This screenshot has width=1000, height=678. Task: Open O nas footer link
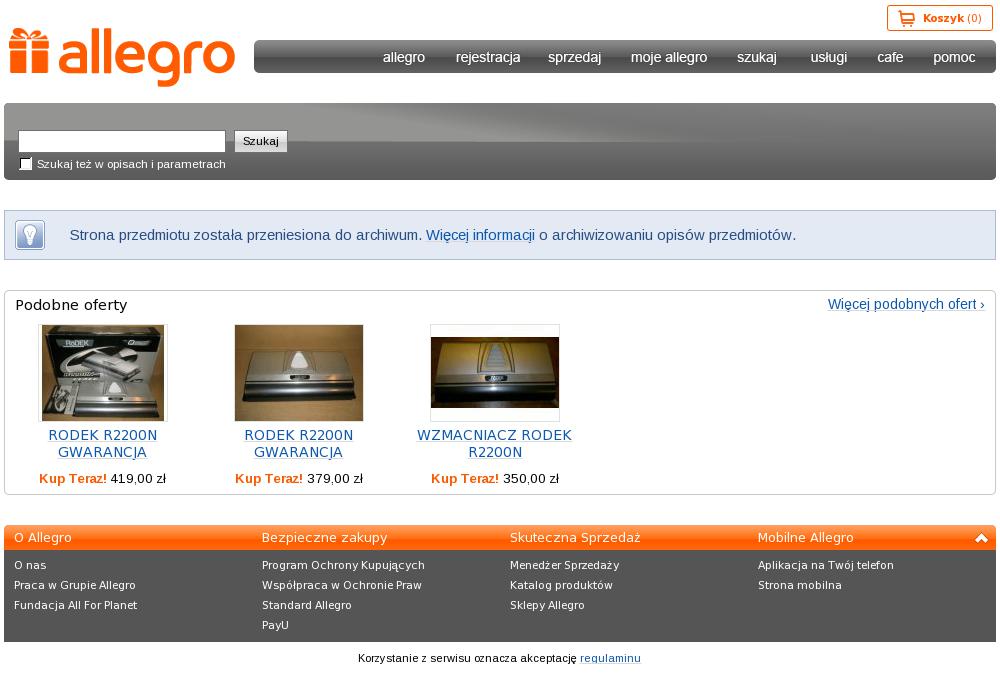30,565
